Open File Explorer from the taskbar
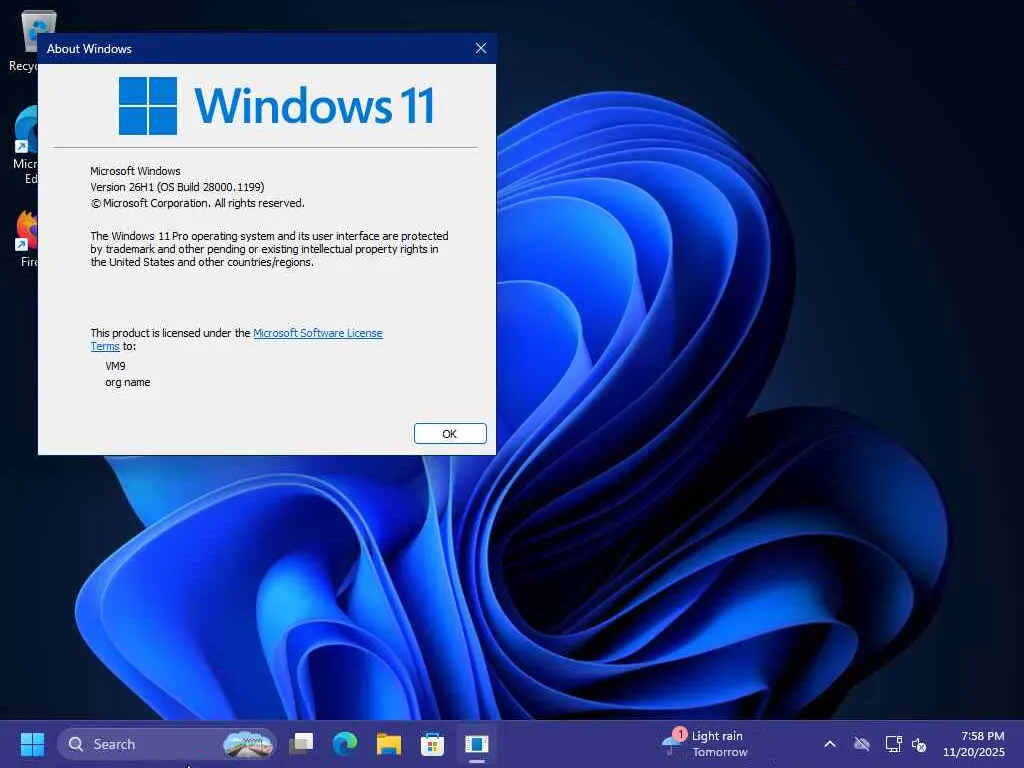The height and width of the screenshot is (768, 1024). [x=389, y=744]
